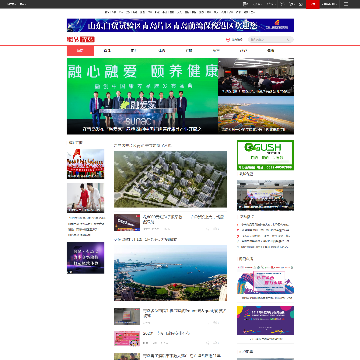360x360 pixels.
Task: Open the sidebar conference stage photo
Action: [x=265, y=195]
